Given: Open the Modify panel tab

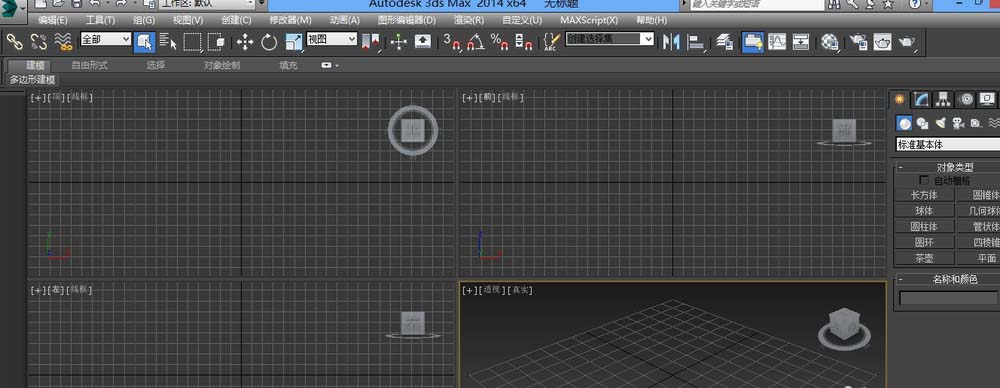Looking at the screenshot, I should click(920, 99).
